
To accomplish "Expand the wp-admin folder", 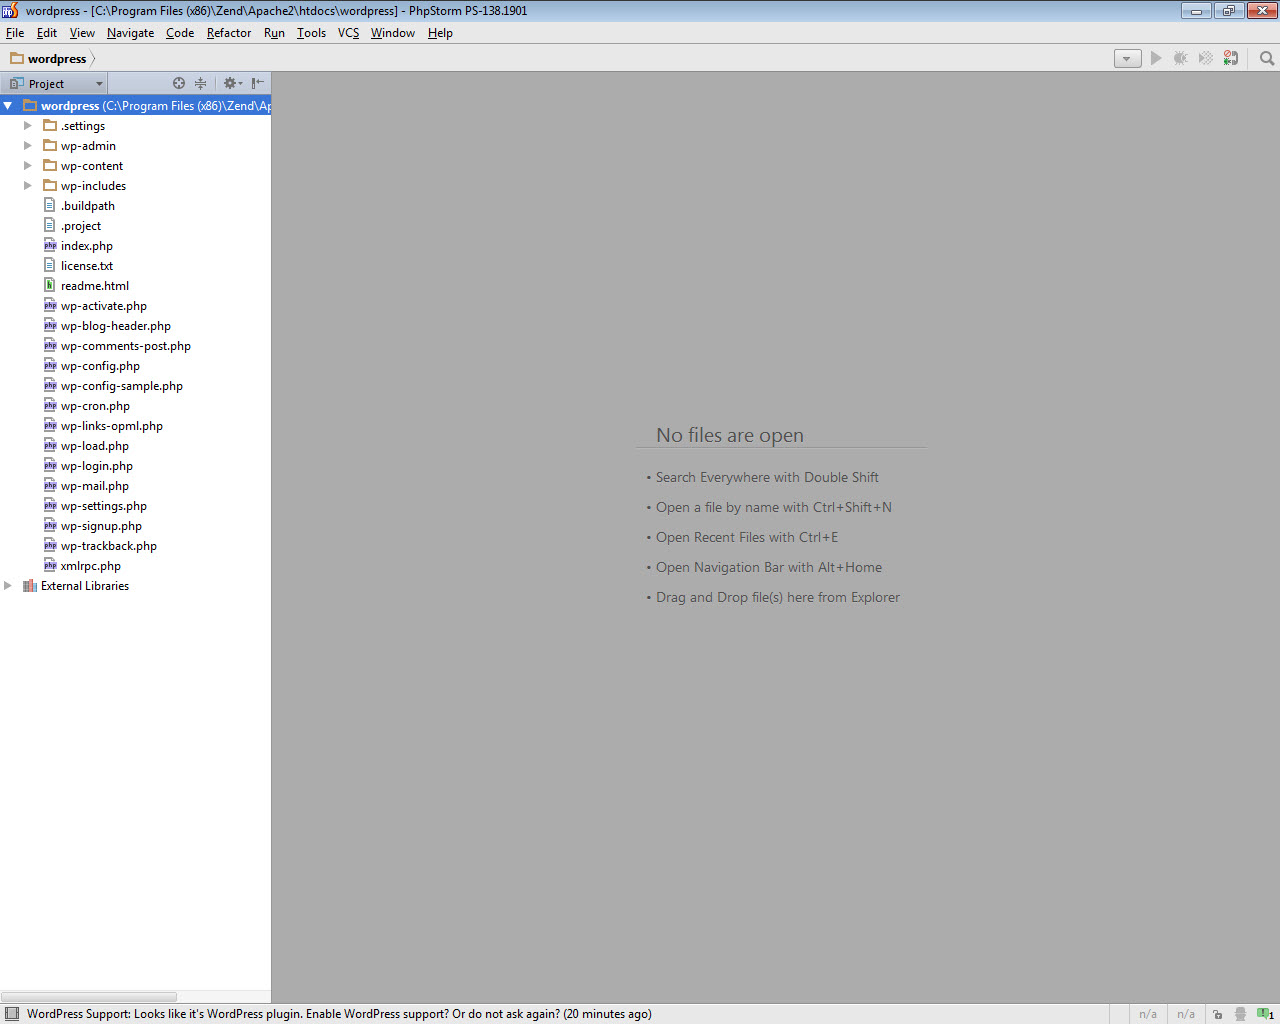I will [28, 146].
